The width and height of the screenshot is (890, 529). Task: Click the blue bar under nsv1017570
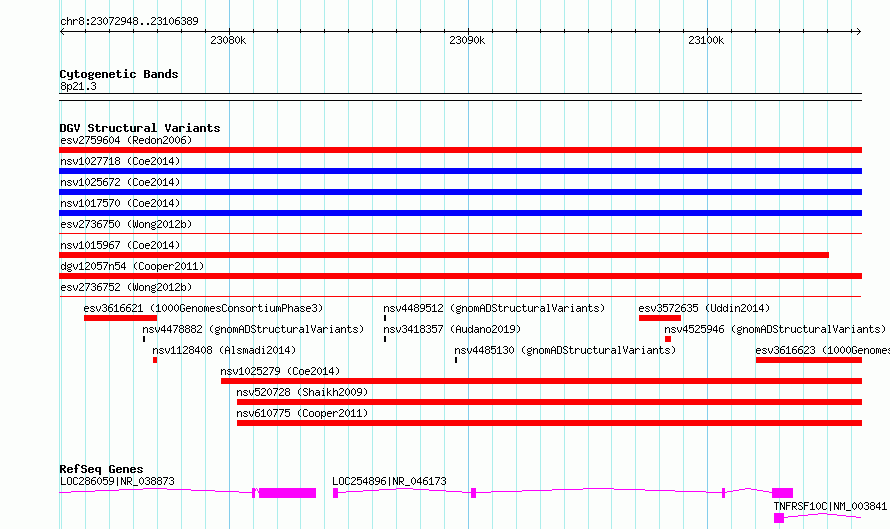click(460, 213)
